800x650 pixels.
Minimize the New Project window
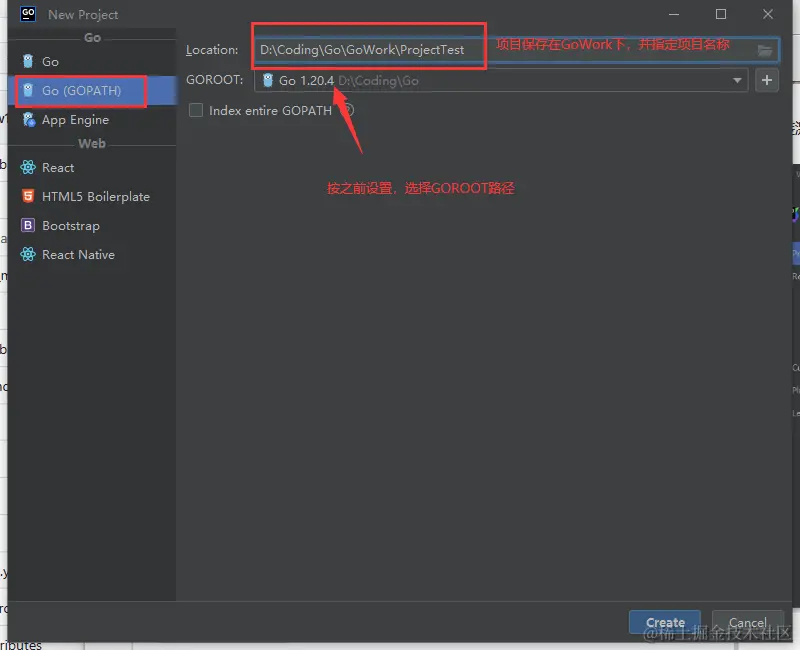coord(674,14)
